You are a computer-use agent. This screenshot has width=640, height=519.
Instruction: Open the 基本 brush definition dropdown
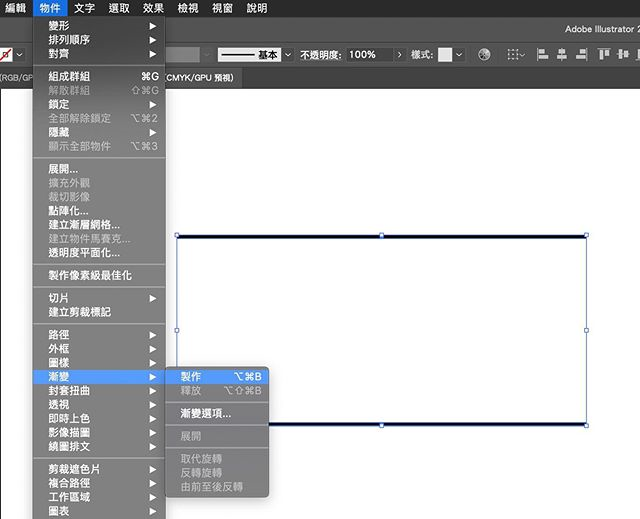288,55
